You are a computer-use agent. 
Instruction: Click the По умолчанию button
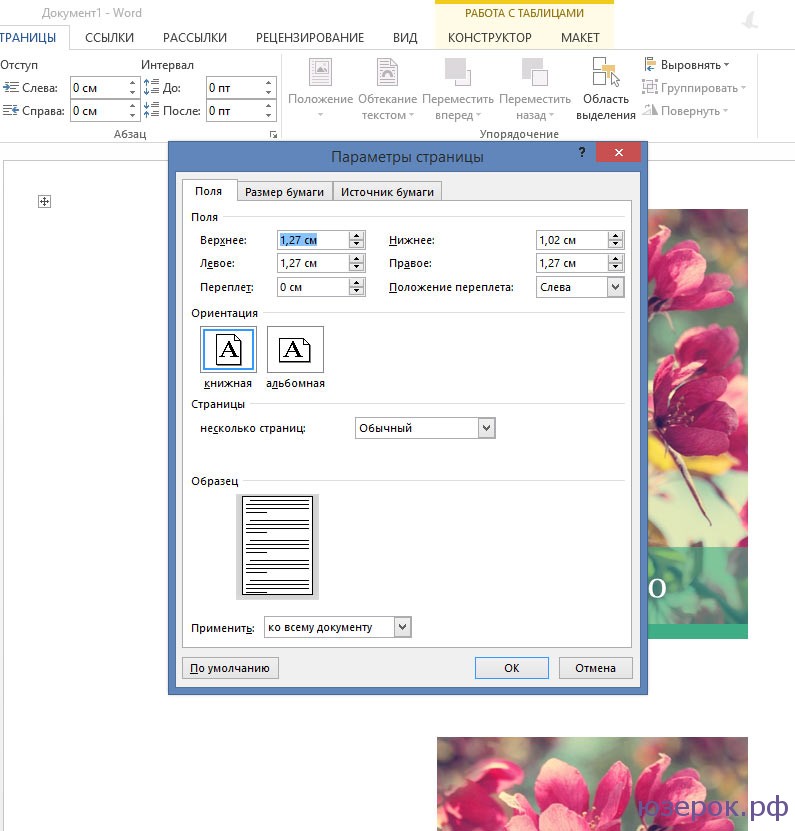(230, 668)
